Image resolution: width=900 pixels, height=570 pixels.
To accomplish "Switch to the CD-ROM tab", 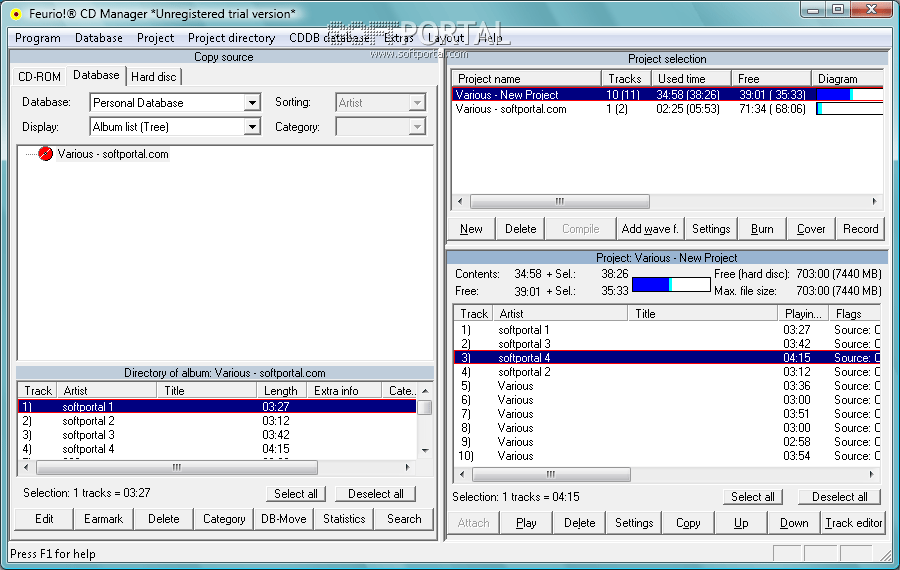I will coord(41,77).
